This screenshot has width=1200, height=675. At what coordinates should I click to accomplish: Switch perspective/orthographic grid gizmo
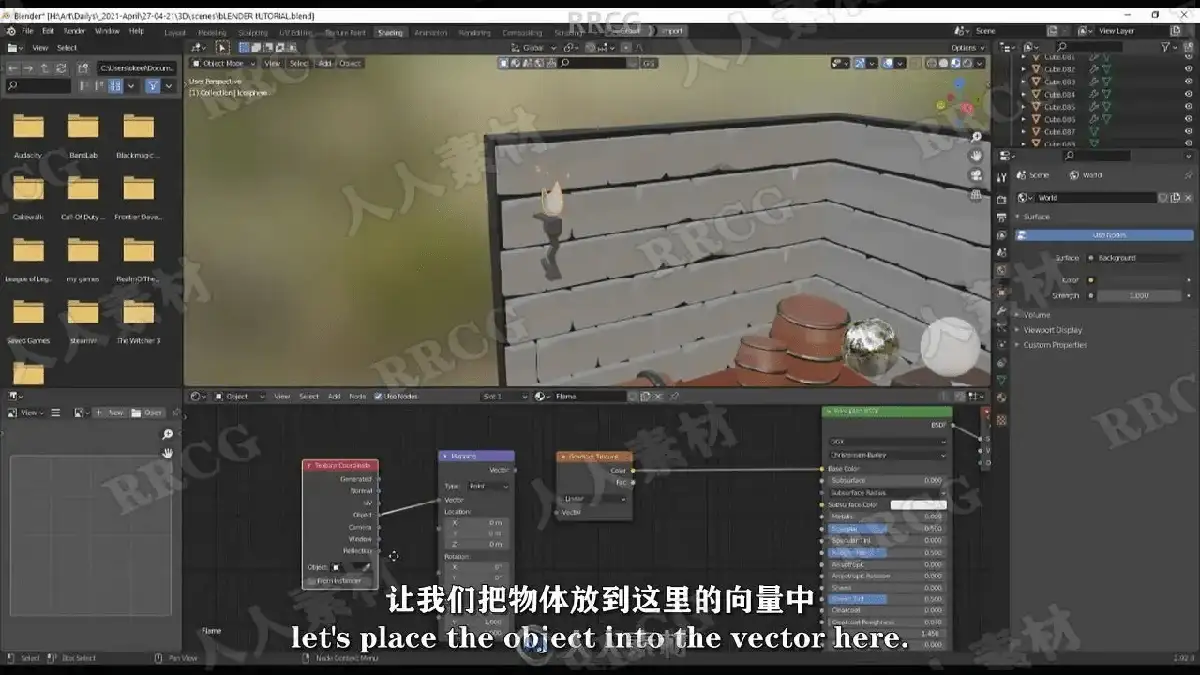[x=976, y=194]
